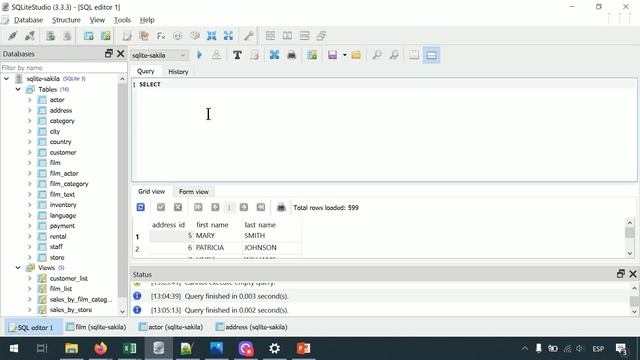The image size is (640, 360).
Task: Expand the film table node
Action: click(x=29, y=163)
